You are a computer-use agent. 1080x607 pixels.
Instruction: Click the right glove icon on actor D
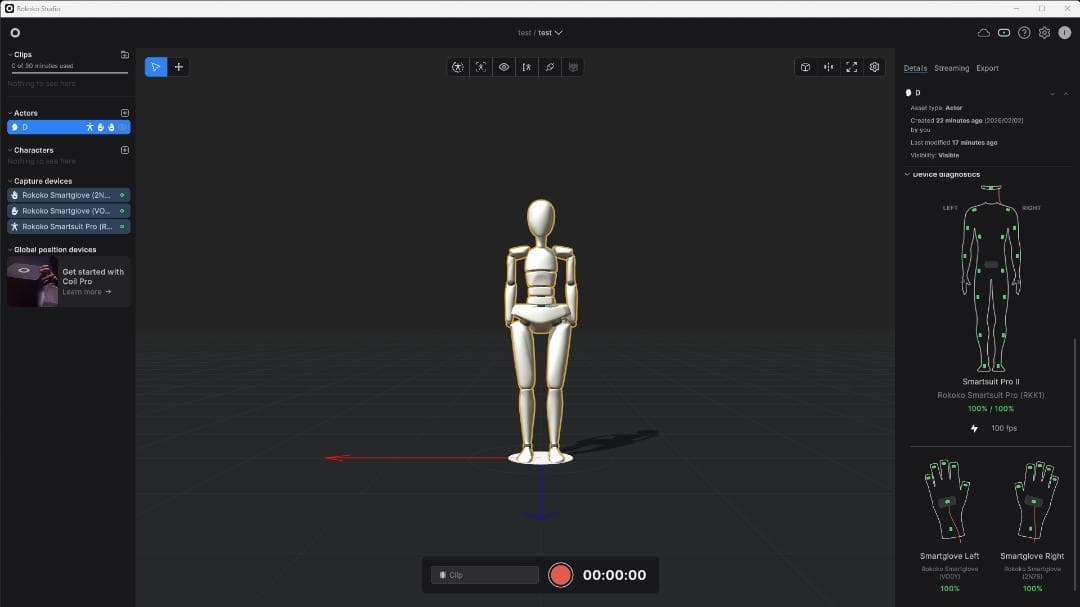coord(111,127)
